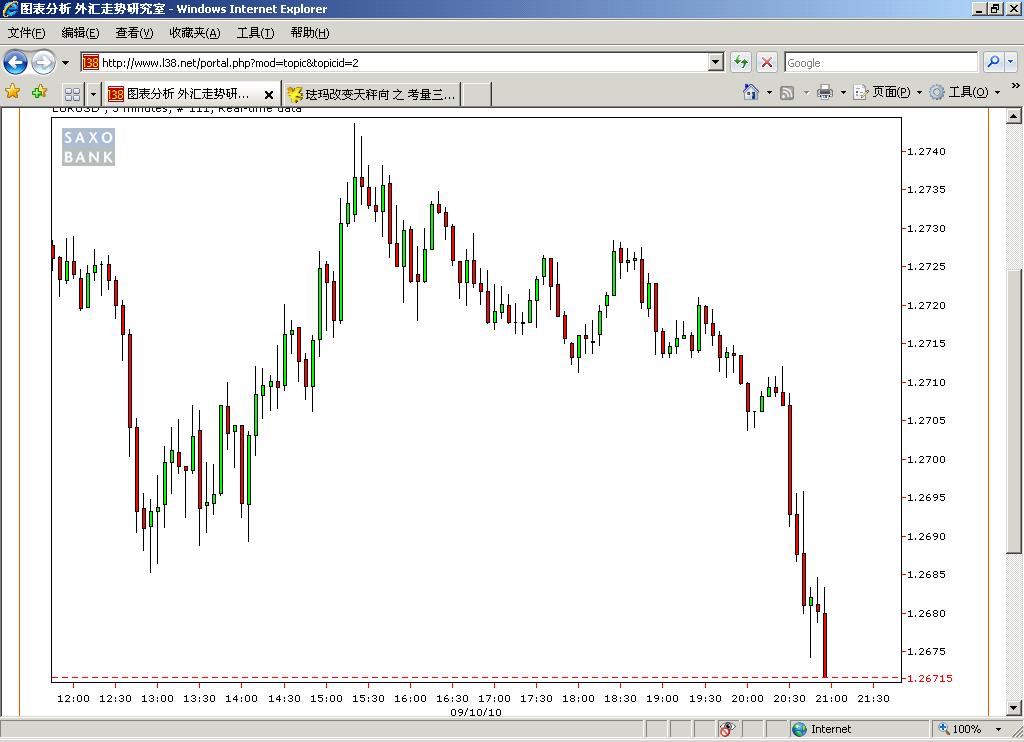The height and width of the screenshot is (742, 1024).
Task: Click the 1.26715 current price label
Action: [x=930, y=679]
